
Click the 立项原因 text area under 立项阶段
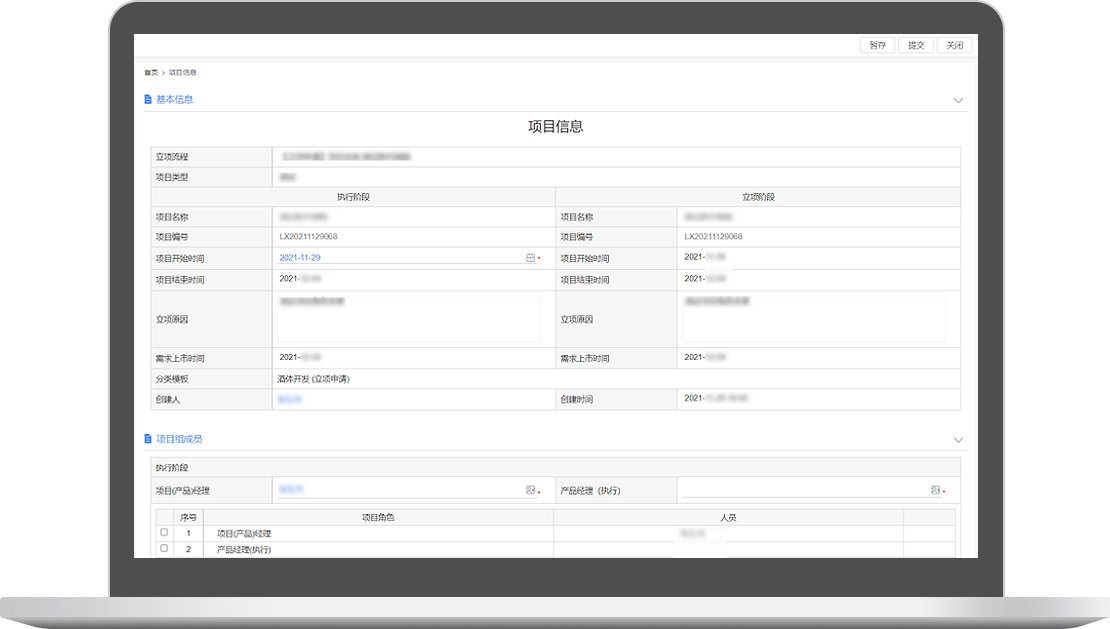pos(813,319)
